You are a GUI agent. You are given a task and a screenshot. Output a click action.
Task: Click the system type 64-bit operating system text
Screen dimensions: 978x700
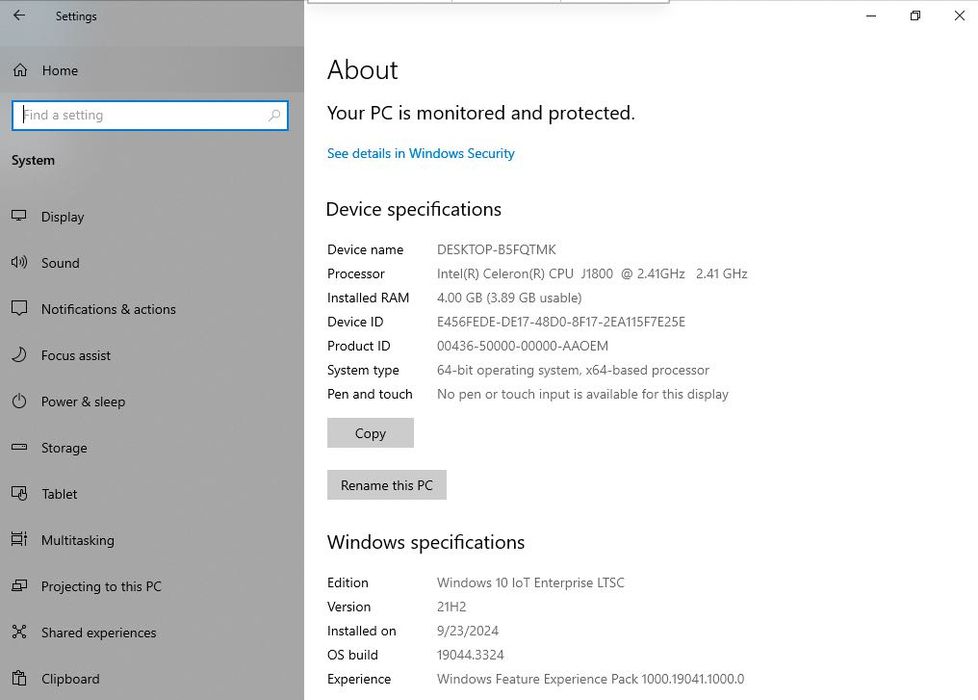[x=573, y=370]
